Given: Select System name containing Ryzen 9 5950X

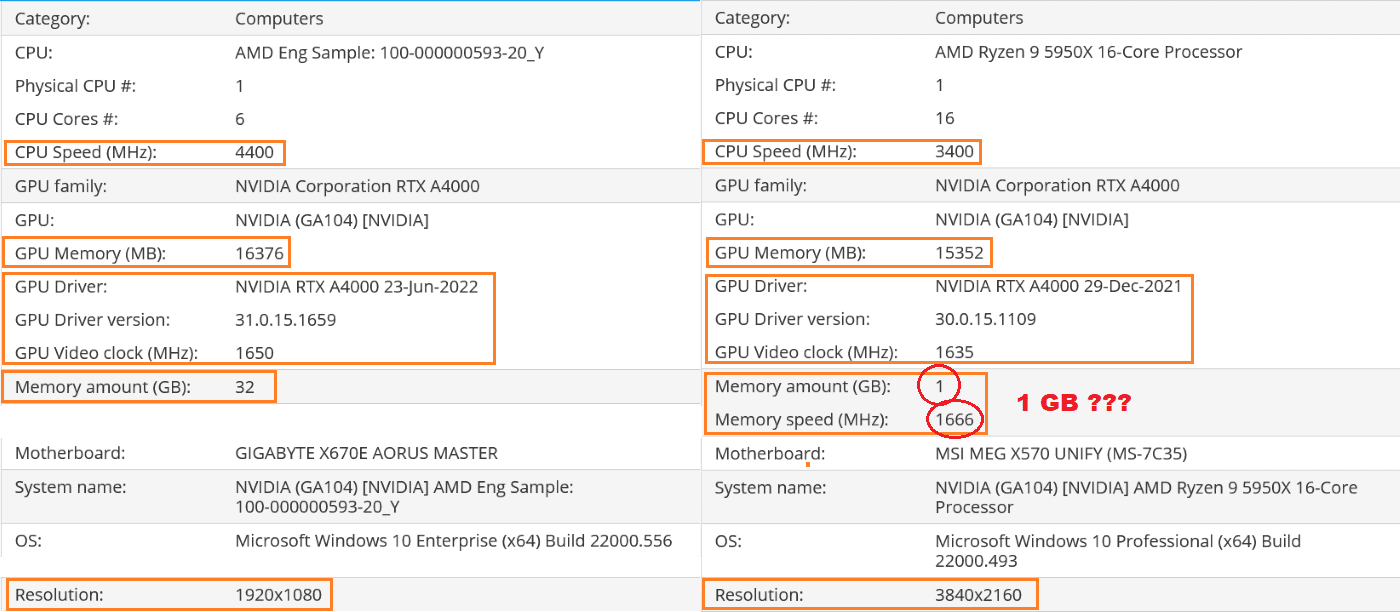Looking at the screenshot, I should click(1146, 497).
